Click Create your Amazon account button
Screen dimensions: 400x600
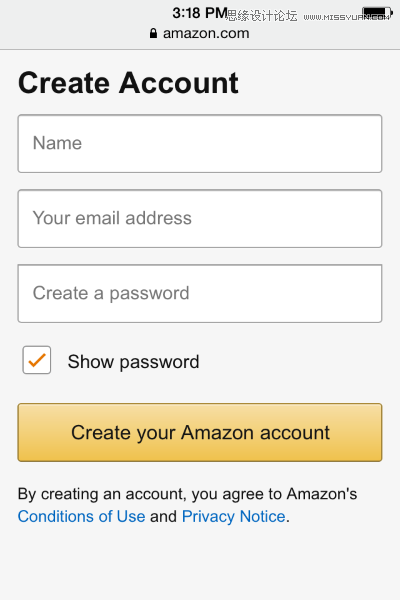coord(200,432)
